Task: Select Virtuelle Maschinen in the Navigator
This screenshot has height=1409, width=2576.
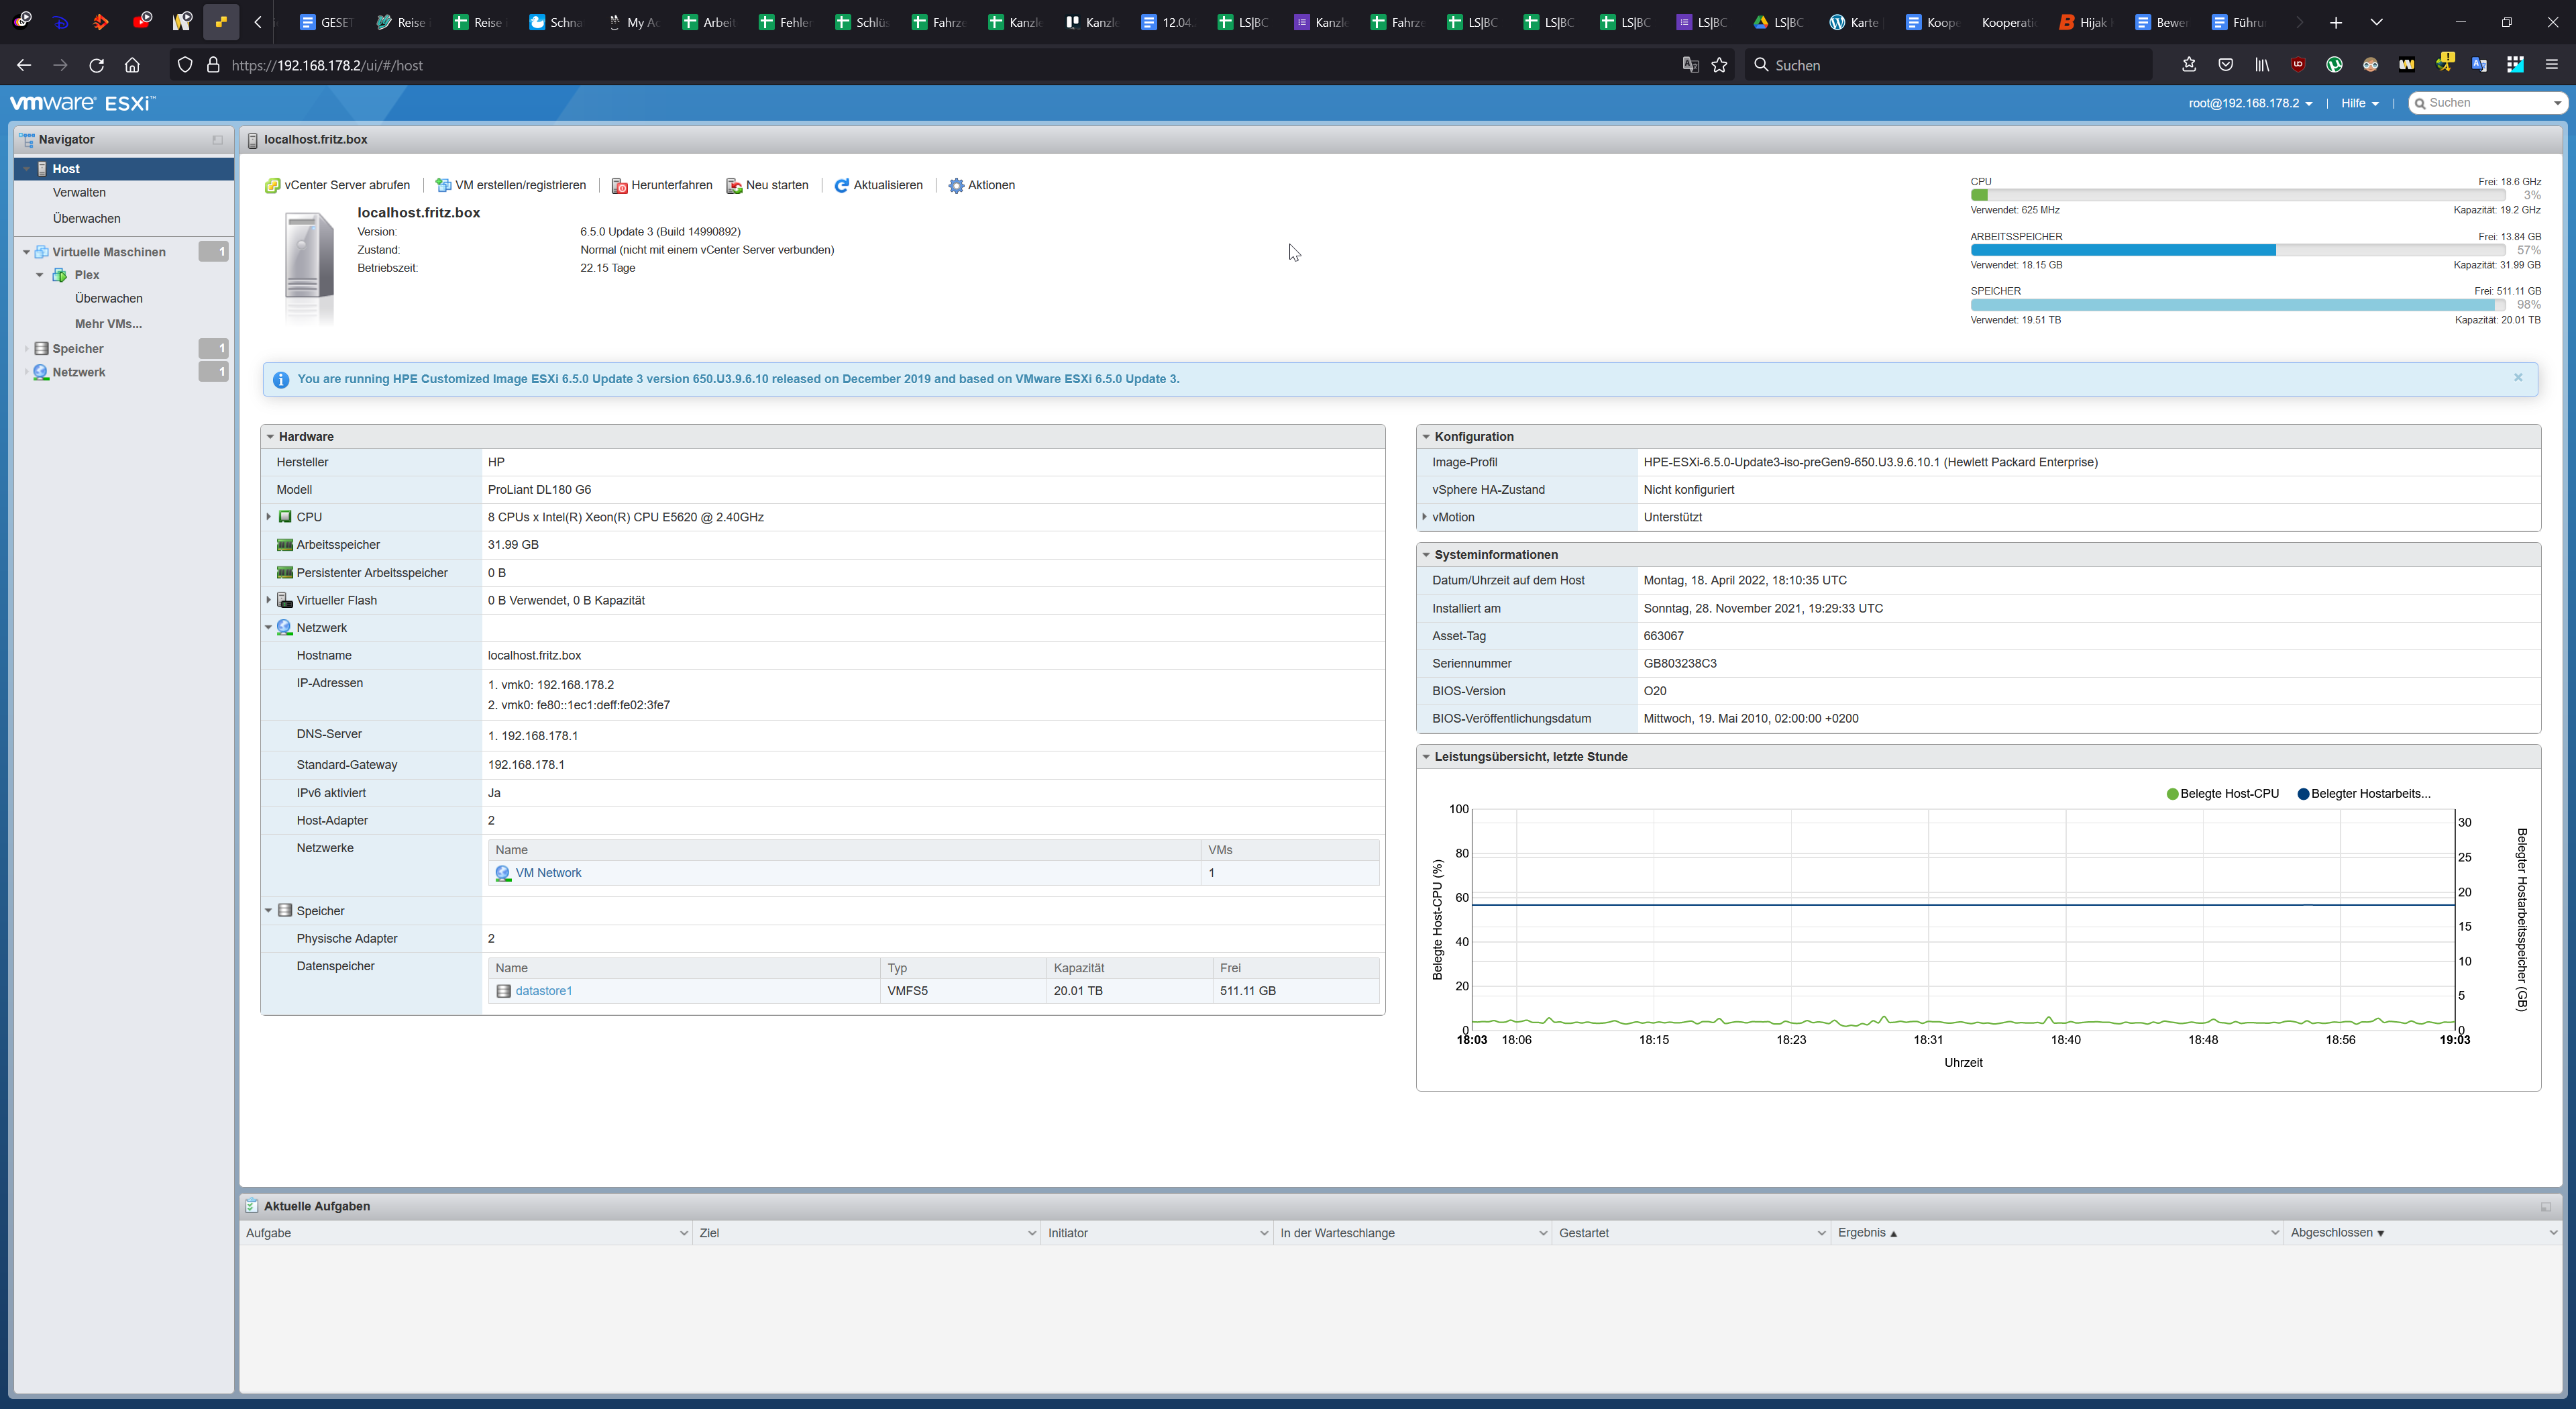Action: (x=109, y=252)
